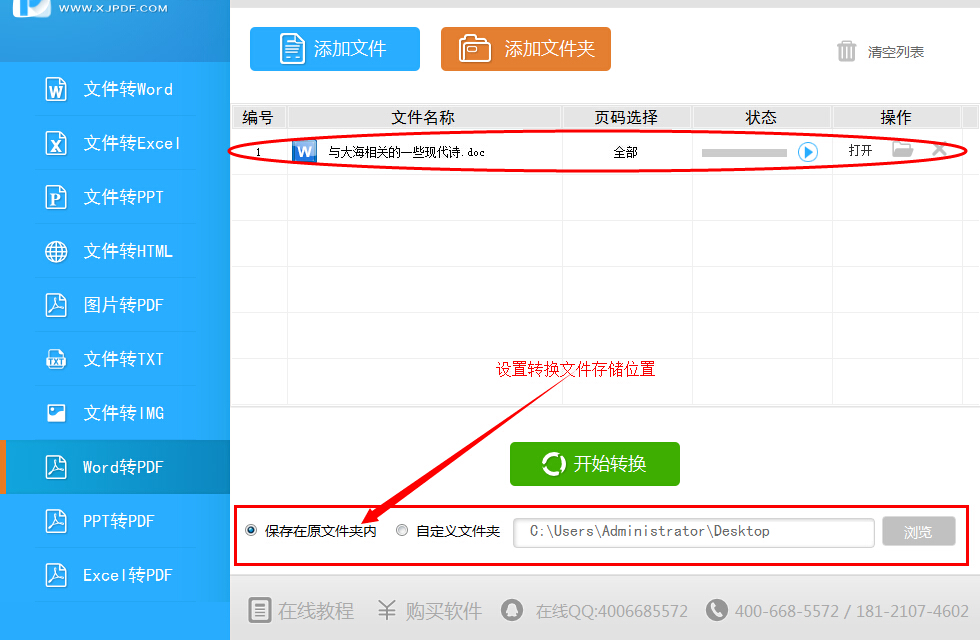This screenshot has height=640, width=980.
Task: Click the phone icon in footer
Action: point(716,610)
